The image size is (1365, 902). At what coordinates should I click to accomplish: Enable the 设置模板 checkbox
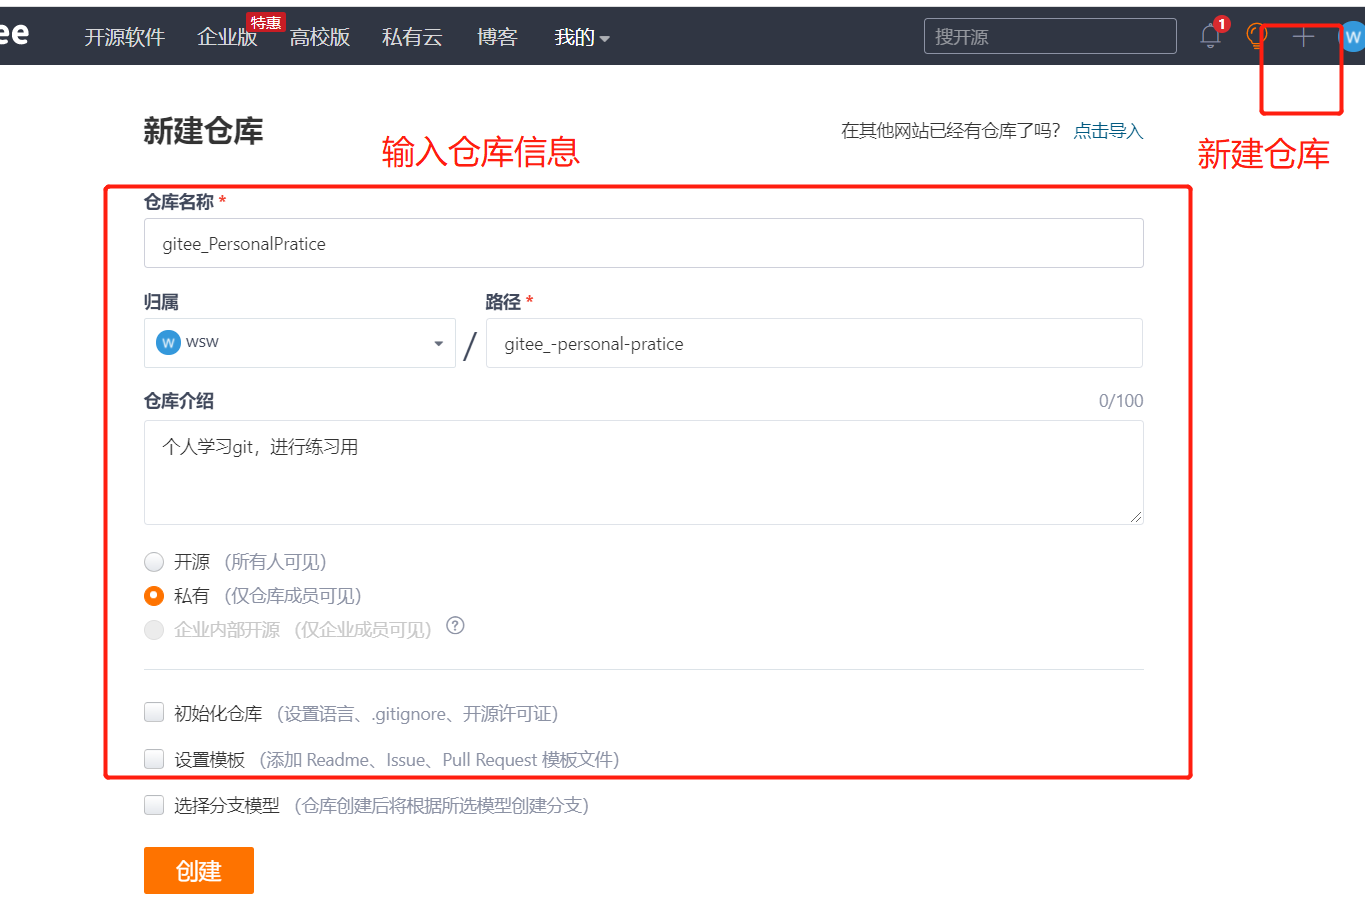point(154,759)
